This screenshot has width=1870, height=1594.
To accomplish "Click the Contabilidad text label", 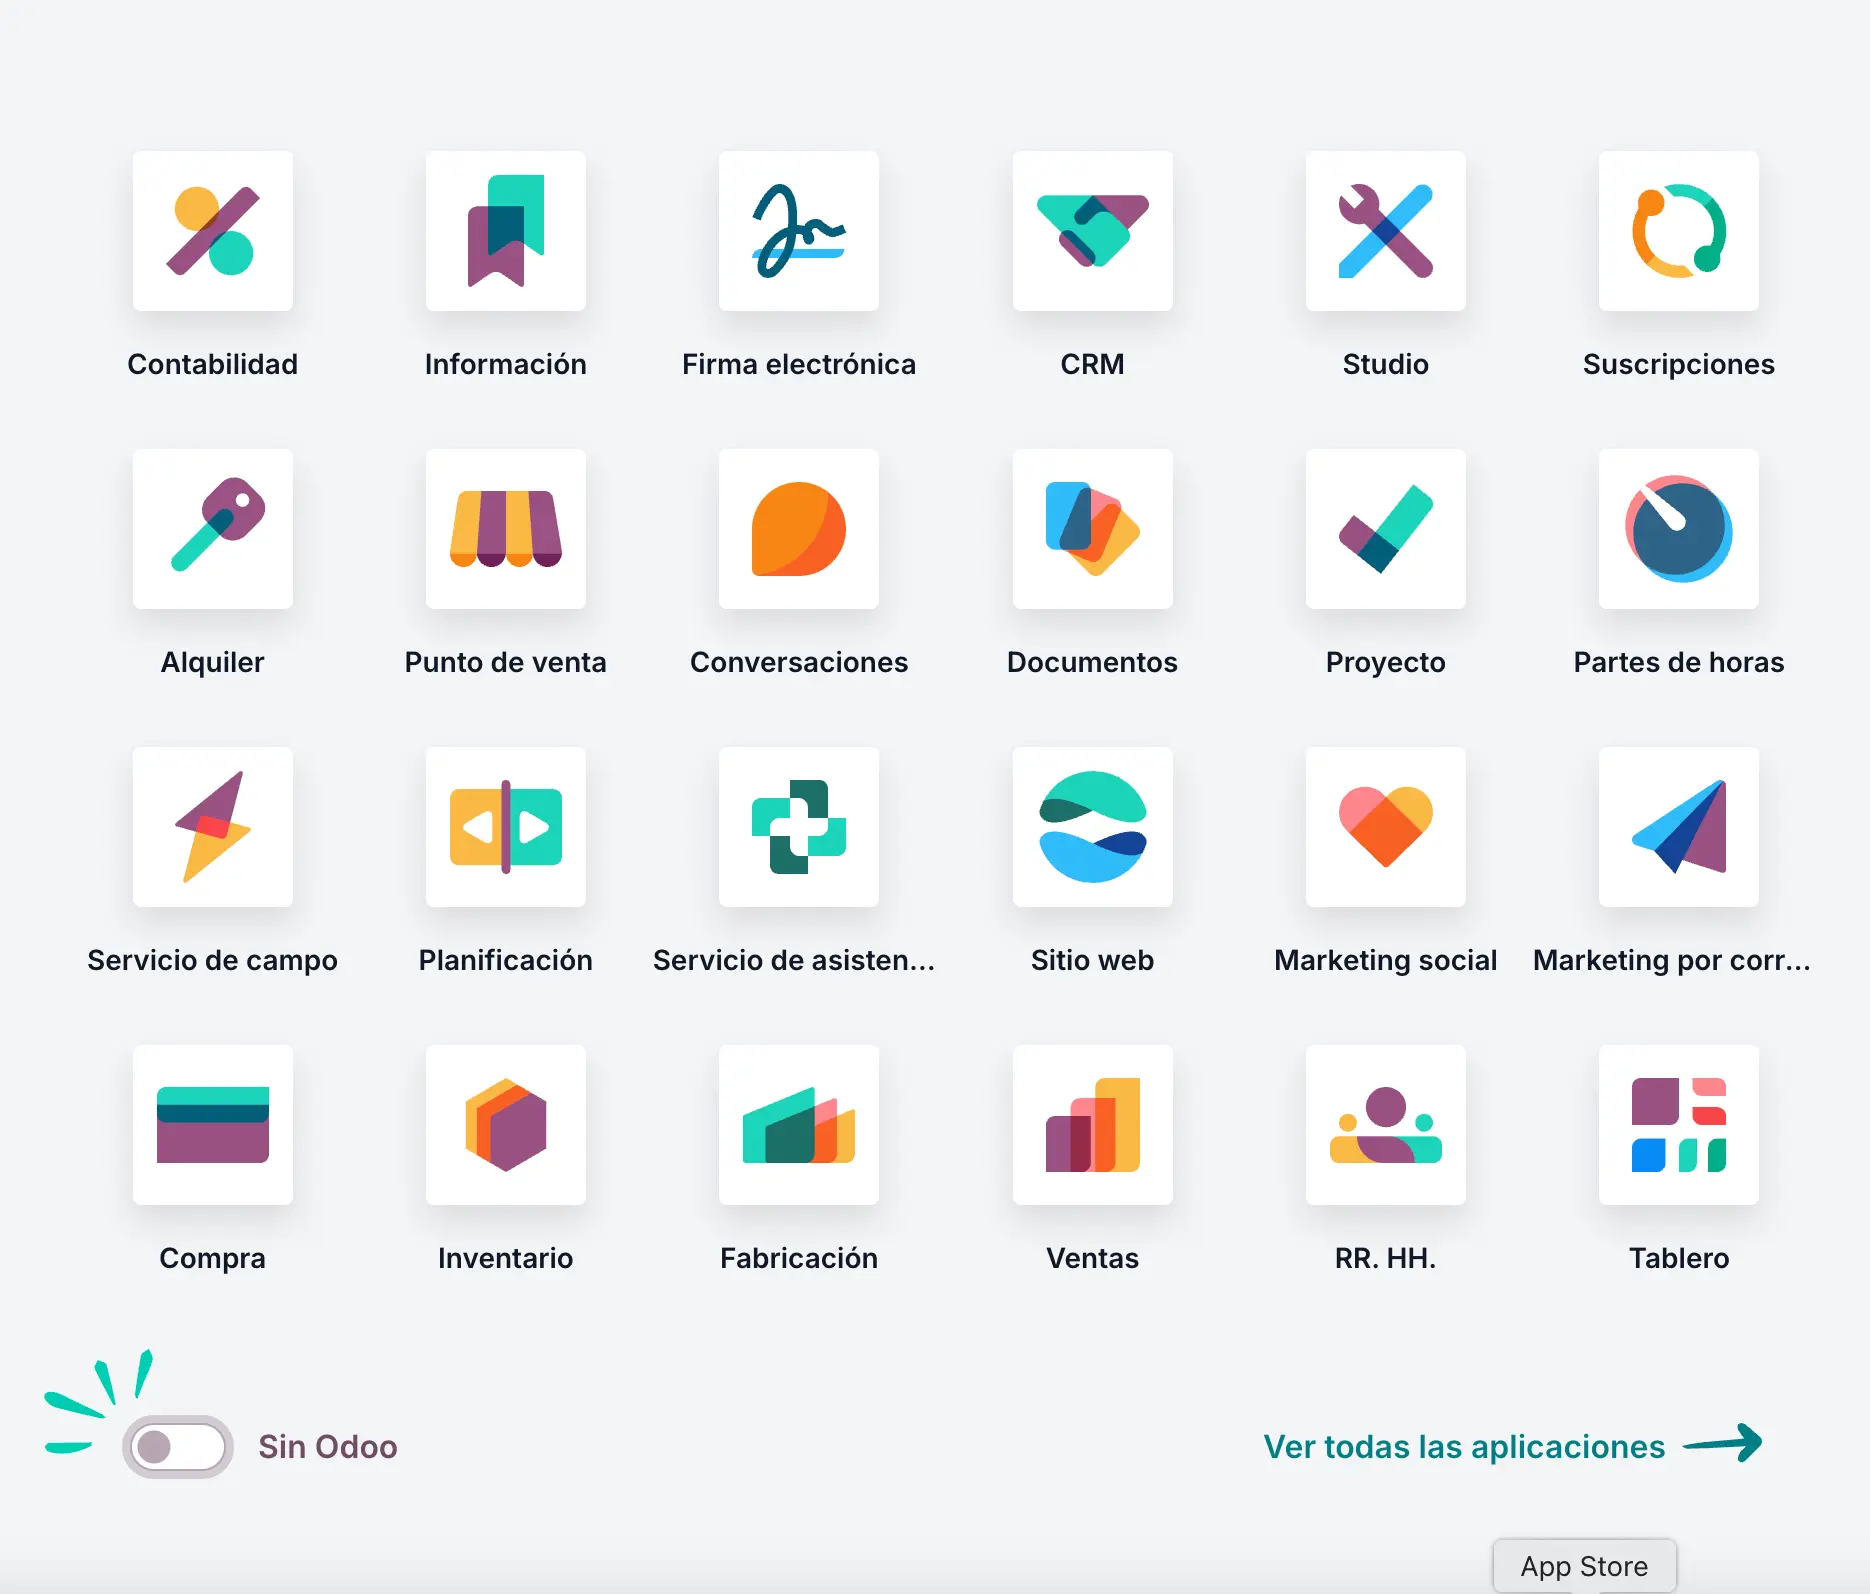I will 213,364.
